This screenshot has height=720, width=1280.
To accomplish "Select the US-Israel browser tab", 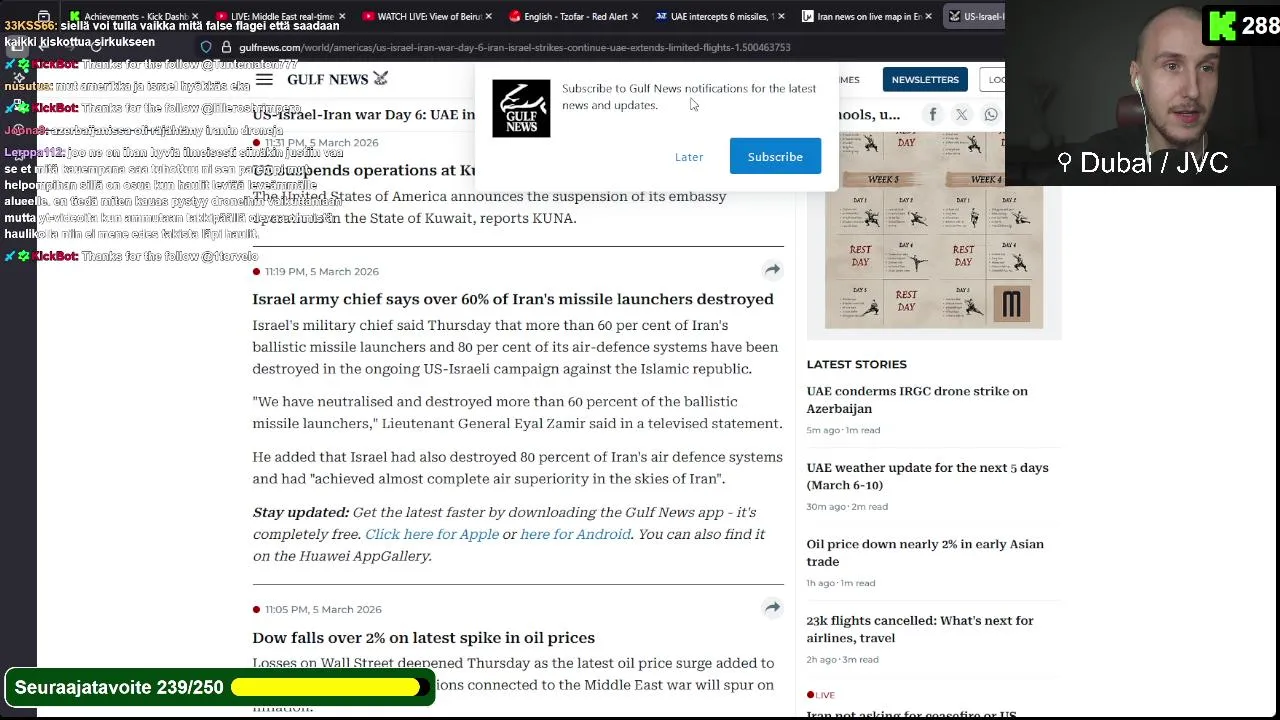I will 974,16.
